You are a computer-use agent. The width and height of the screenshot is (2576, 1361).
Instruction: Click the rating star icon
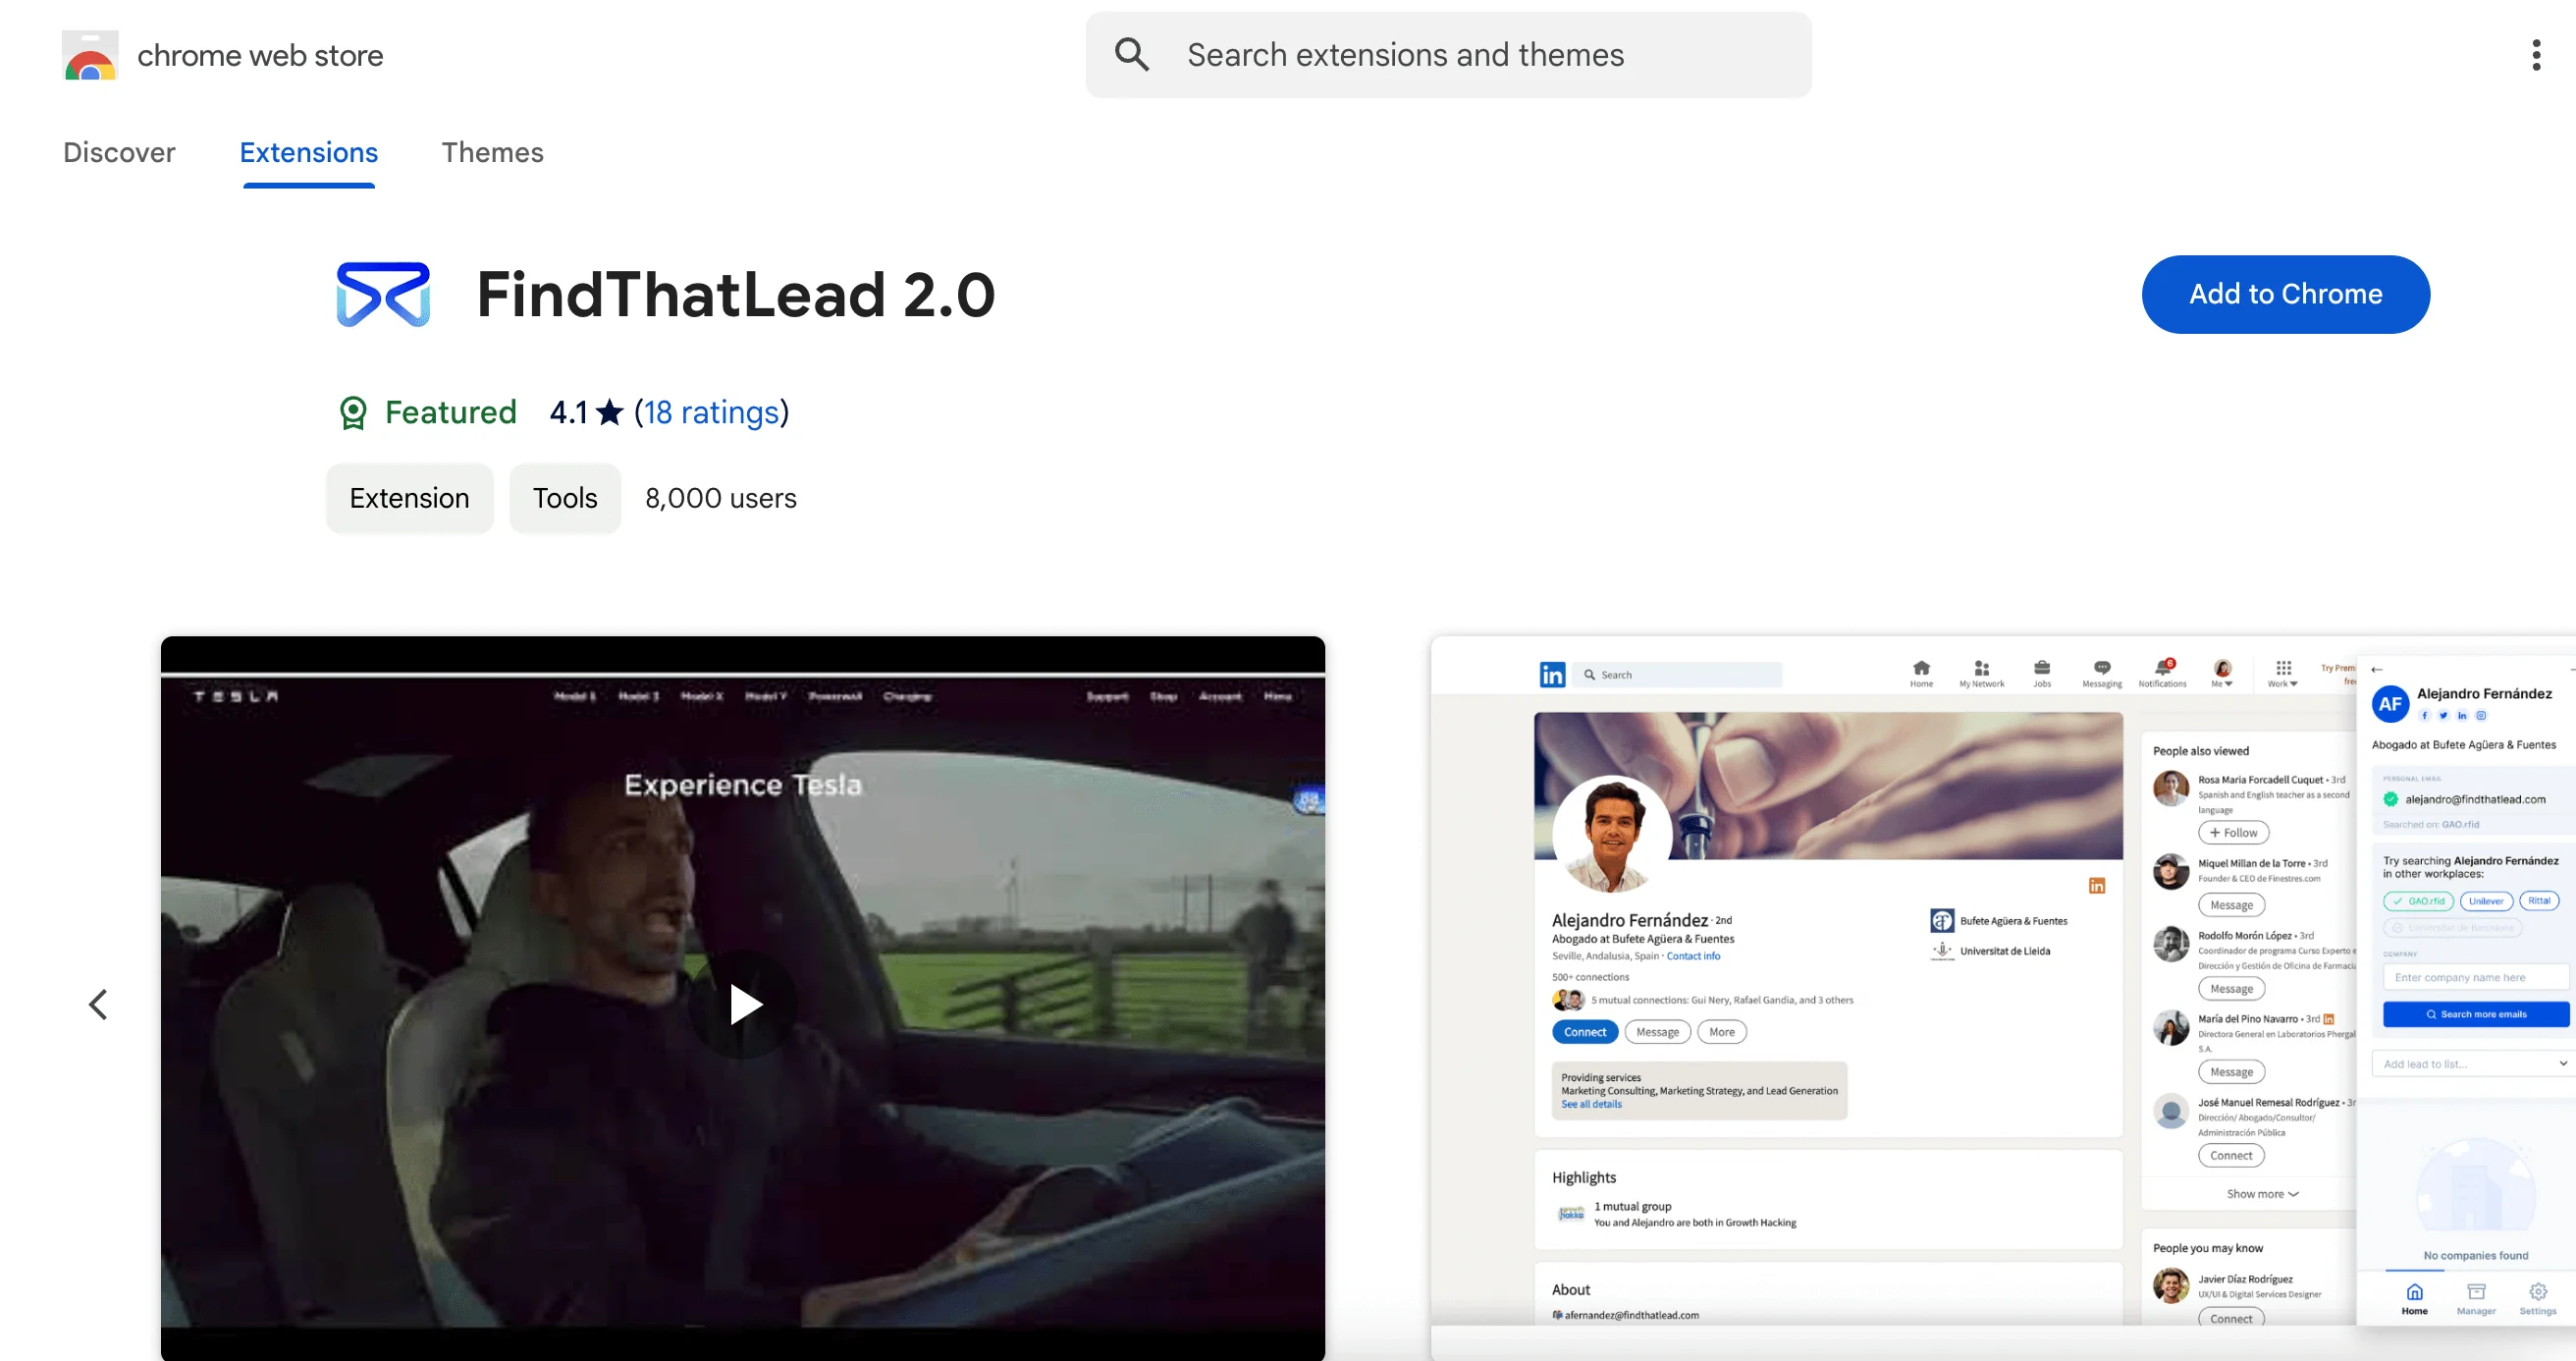609,412
